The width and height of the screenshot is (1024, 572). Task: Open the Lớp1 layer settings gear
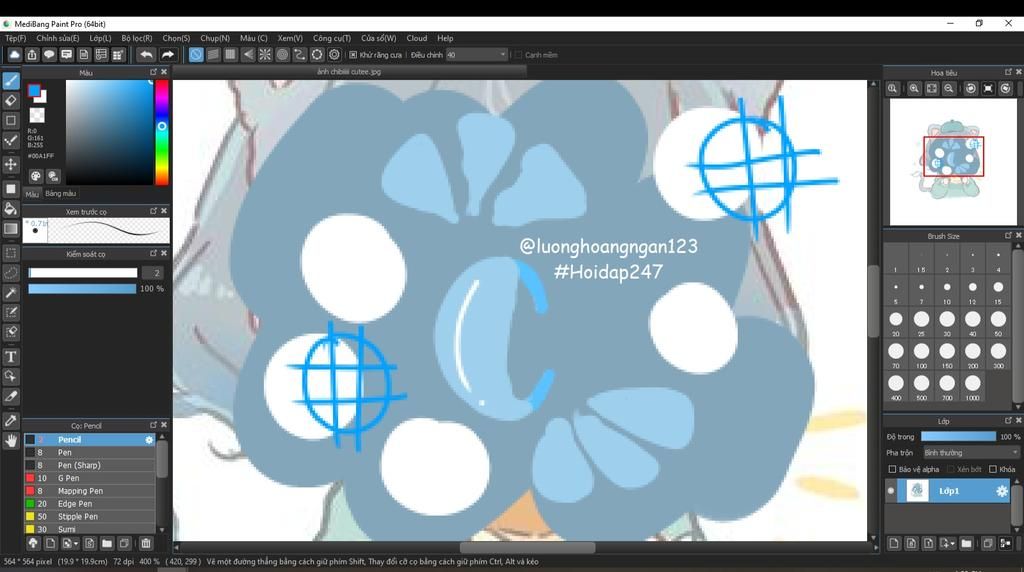1001,491
